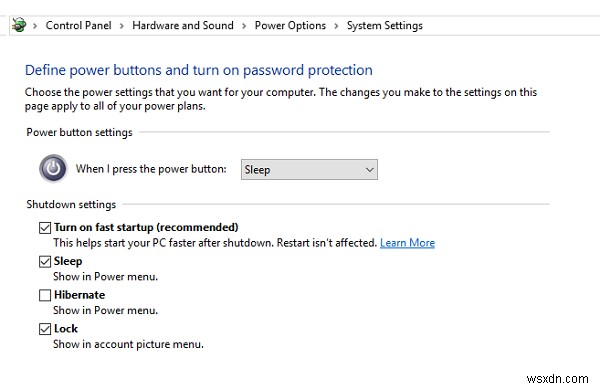
Task: Expand chevron after Hardware and Sound
Action: pos(244,26)
